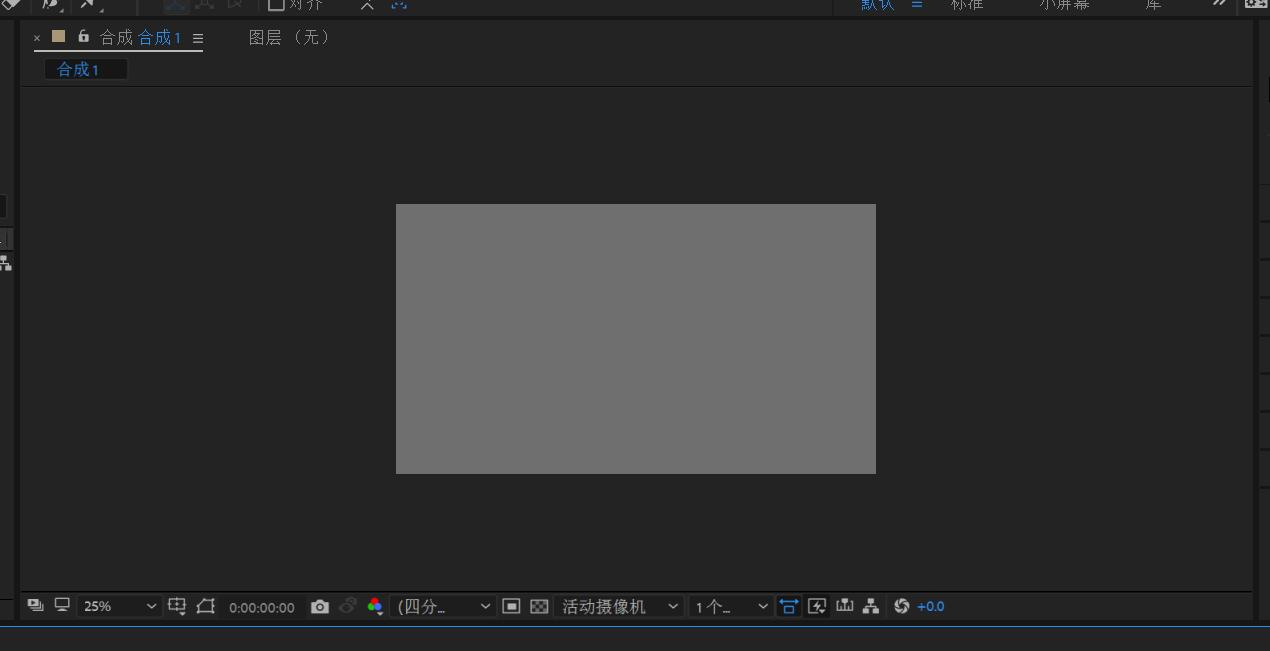This screenshot has height=651, width=1270.
Task: Toggle the transparency grid
Action: (538, 606)
